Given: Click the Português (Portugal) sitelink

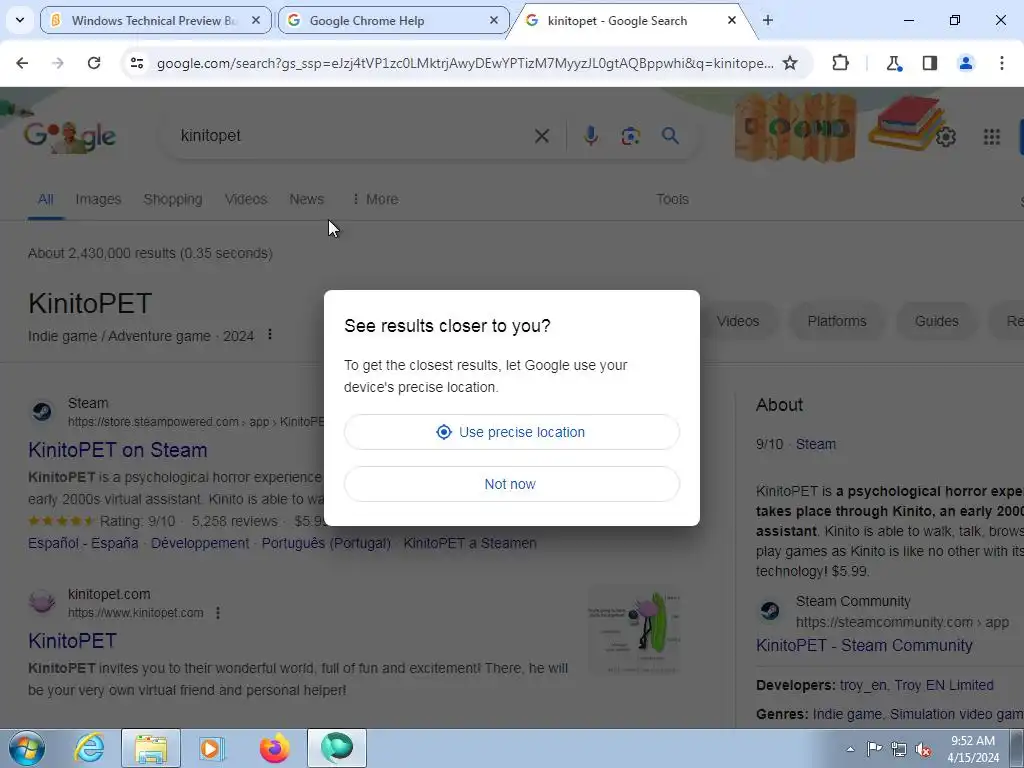Looking at the screenshot, I should pyautogui.click(x=326, y=543).
